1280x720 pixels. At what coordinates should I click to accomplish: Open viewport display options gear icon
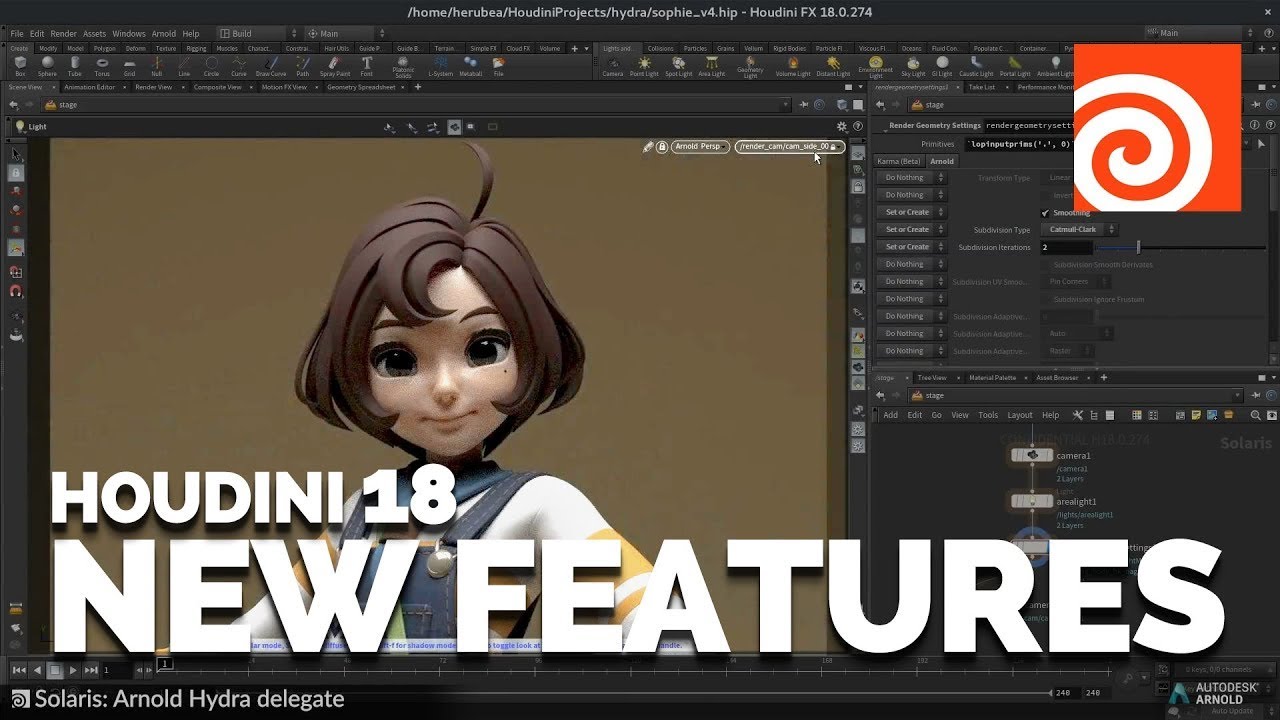click(842, 127)
